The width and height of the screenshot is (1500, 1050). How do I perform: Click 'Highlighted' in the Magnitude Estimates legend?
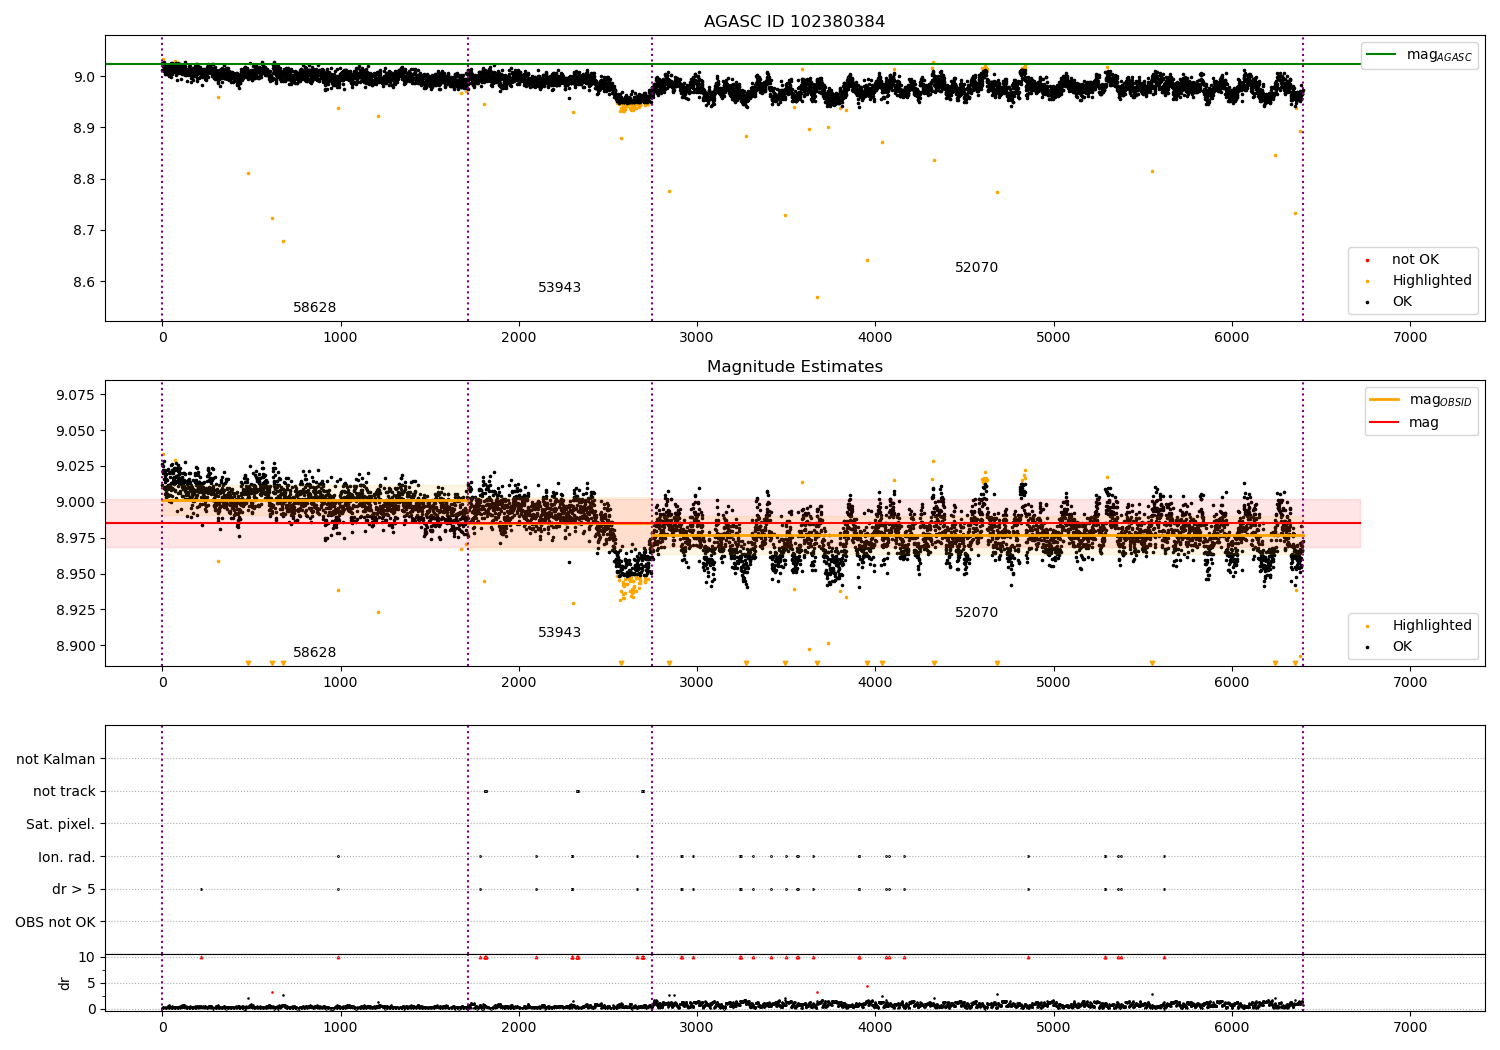(1432, 625)
